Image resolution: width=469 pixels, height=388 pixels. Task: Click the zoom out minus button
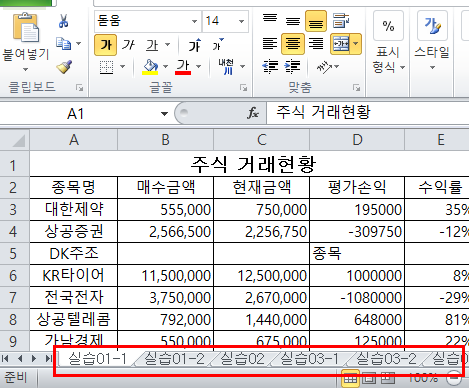454,378
